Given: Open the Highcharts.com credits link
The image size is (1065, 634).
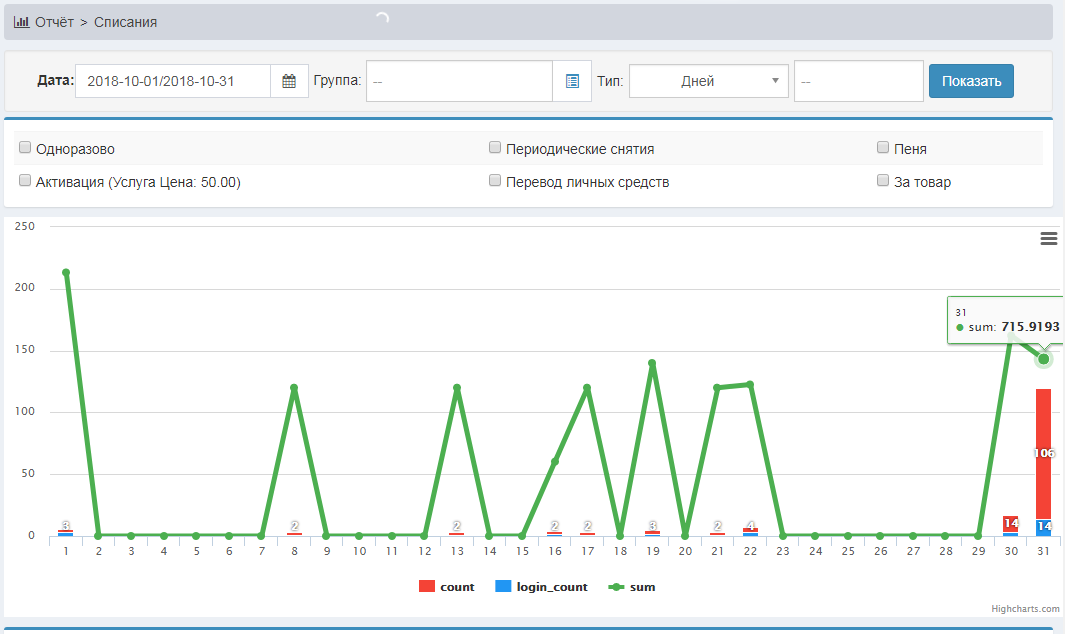Looking at the screenshot, I should tap(1021, 608).
